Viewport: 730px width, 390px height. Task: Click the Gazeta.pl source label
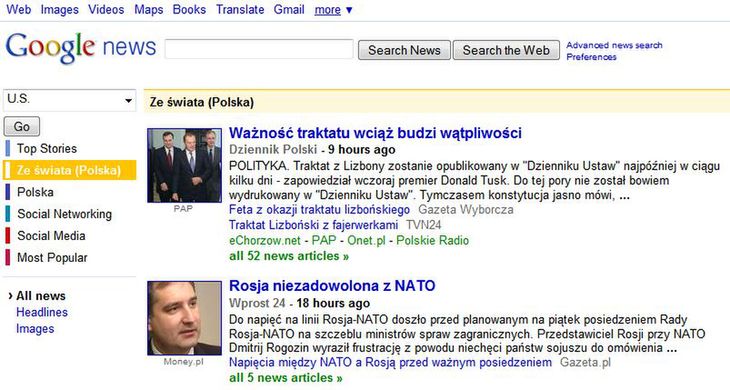[585, 362]
